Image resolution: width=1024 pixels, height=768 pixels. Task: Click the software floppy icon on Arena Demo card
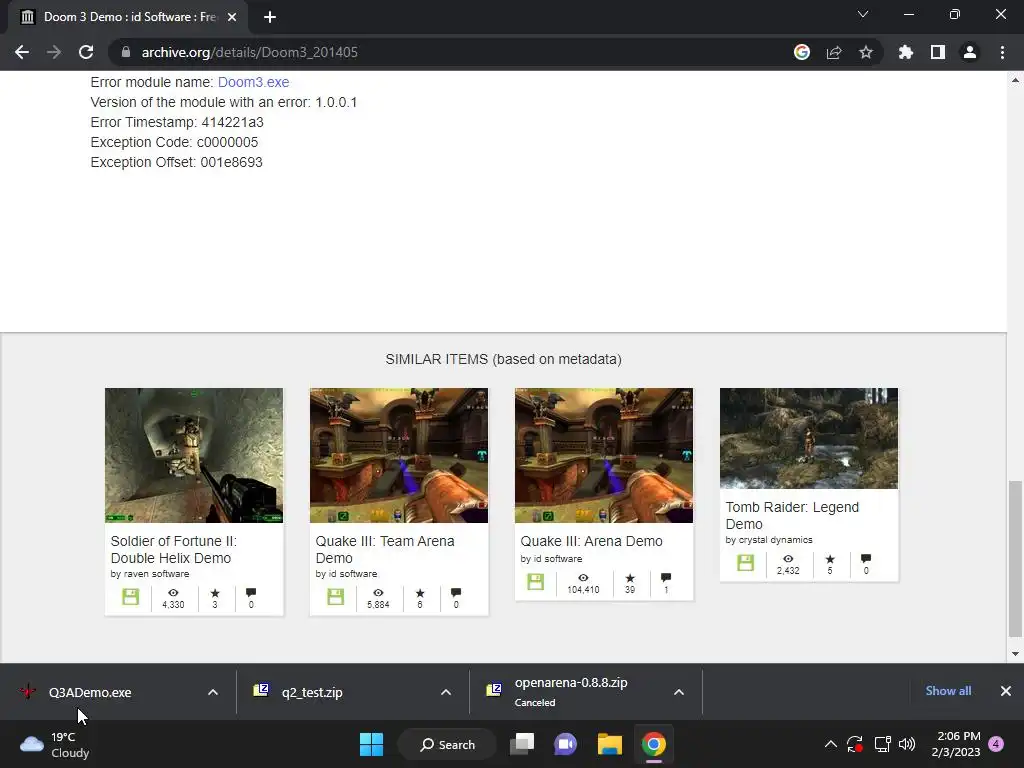point(536,581)
